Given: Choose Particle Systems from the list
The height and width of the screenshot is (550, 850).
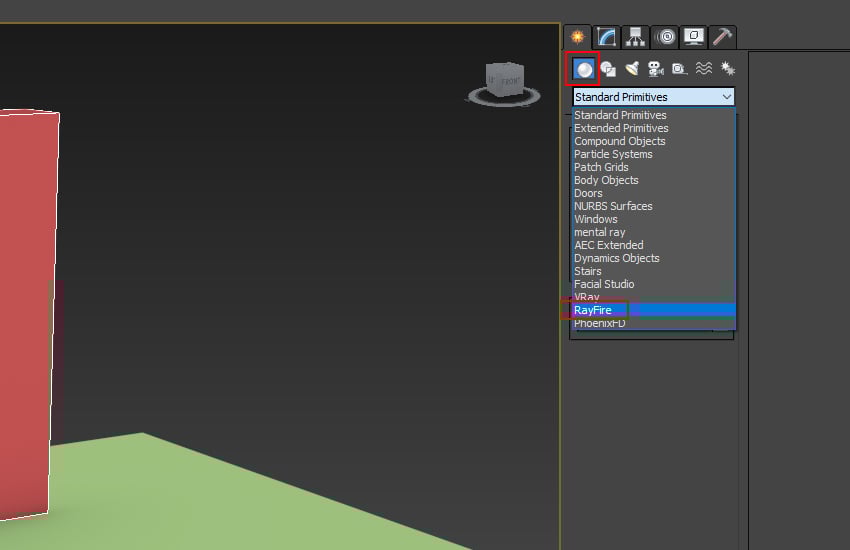Looking at the screenshot, I should pyautogui.click(x=654, y=154).
